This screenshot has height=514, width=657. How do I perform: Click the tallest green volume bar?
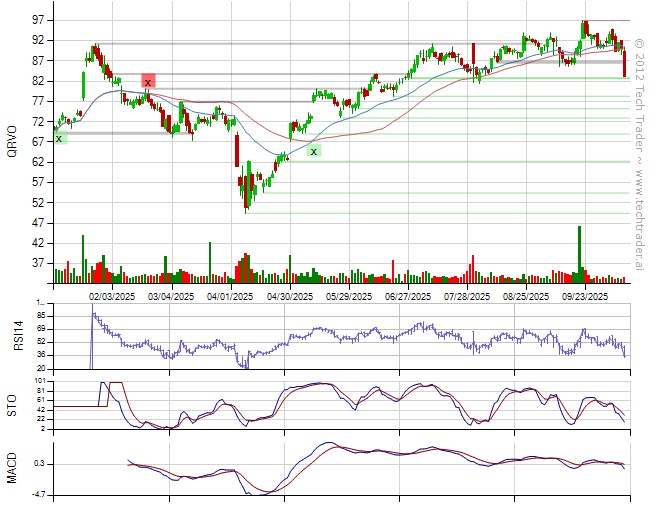click(578, 254)
